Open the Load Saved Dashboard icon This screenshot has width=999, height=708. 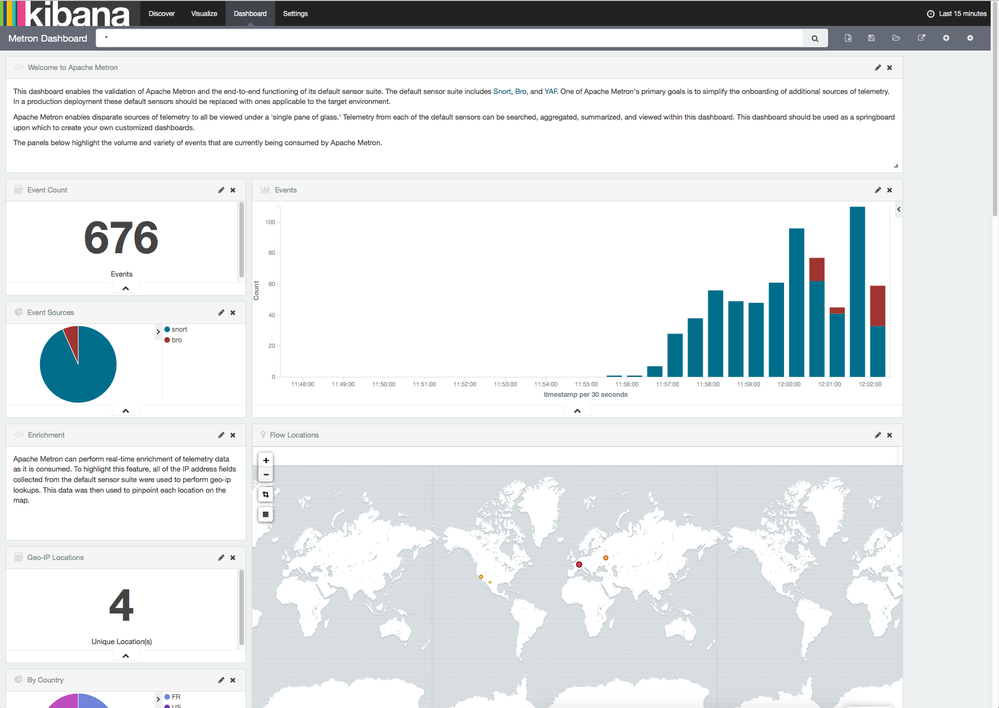(x=895, y=37)
